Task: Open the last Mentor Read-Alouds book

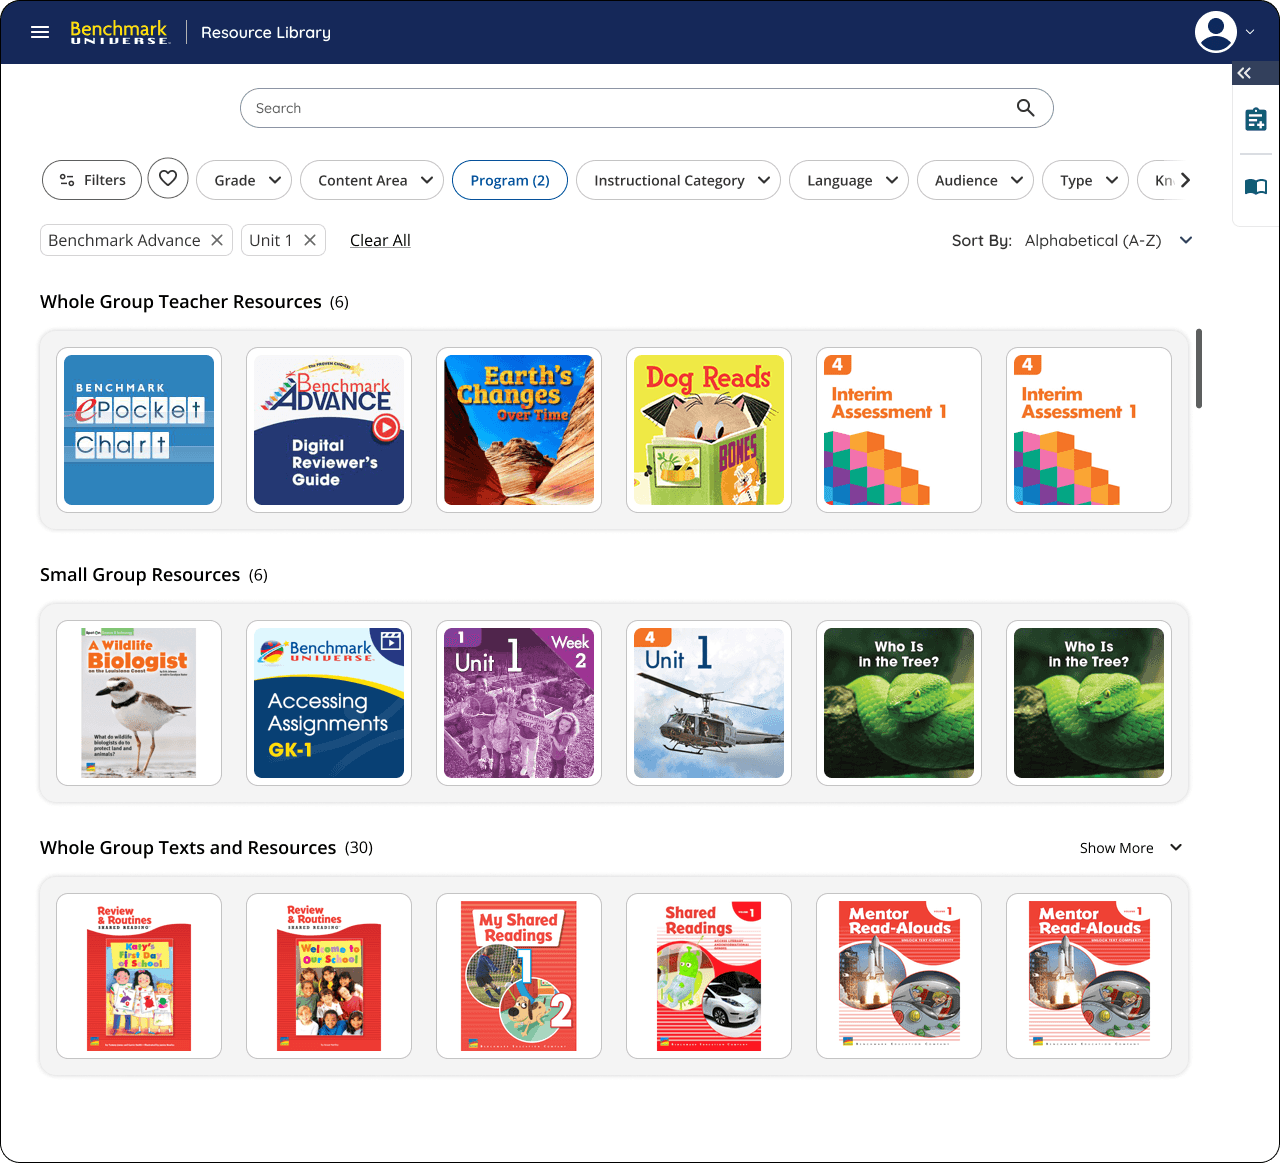Action: (1089, 976)
